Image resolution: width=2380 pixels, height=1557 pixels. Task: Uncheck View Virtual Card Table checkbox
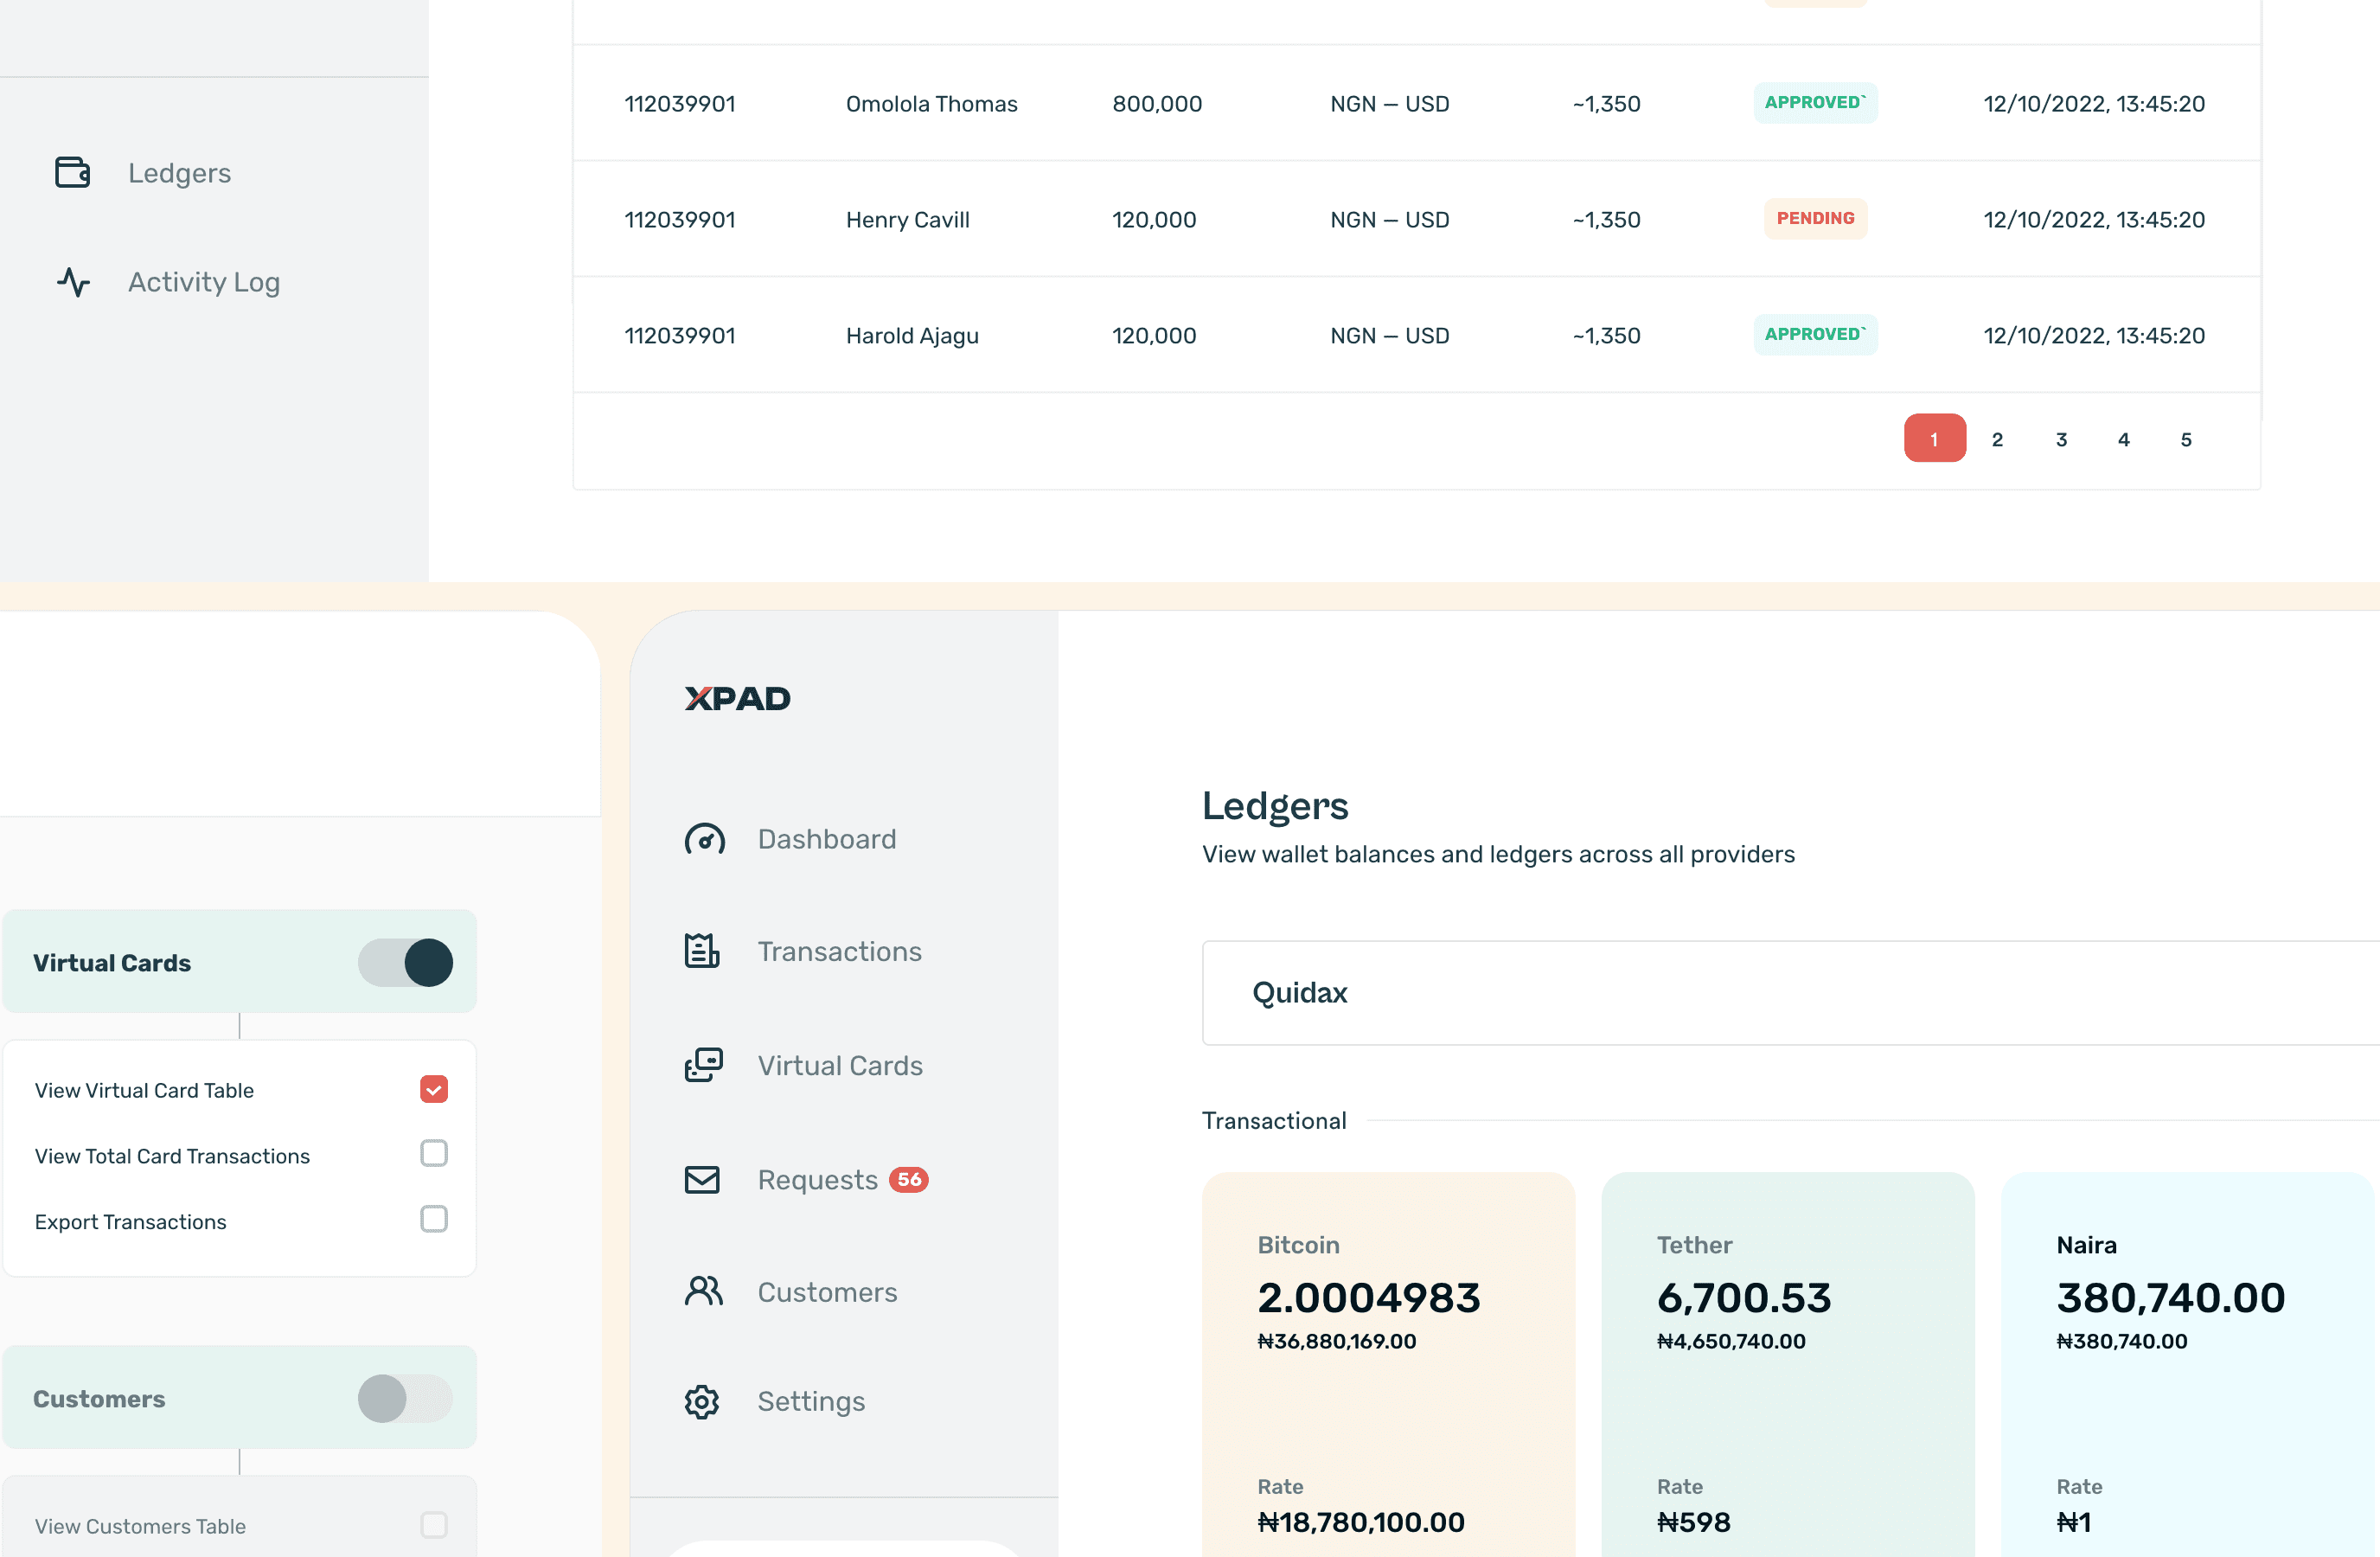click(x=434, y=1089)
